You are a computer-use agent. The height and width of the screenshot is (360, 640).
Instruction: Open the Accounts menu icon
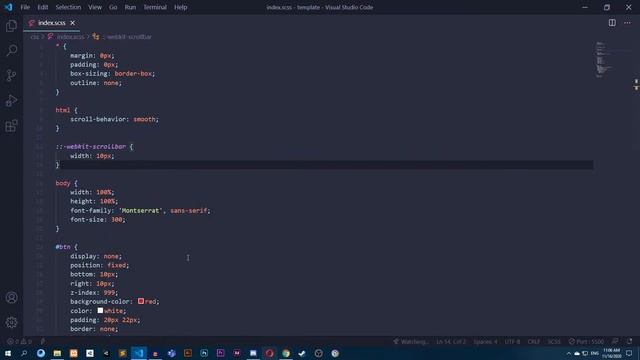(11, 298)
